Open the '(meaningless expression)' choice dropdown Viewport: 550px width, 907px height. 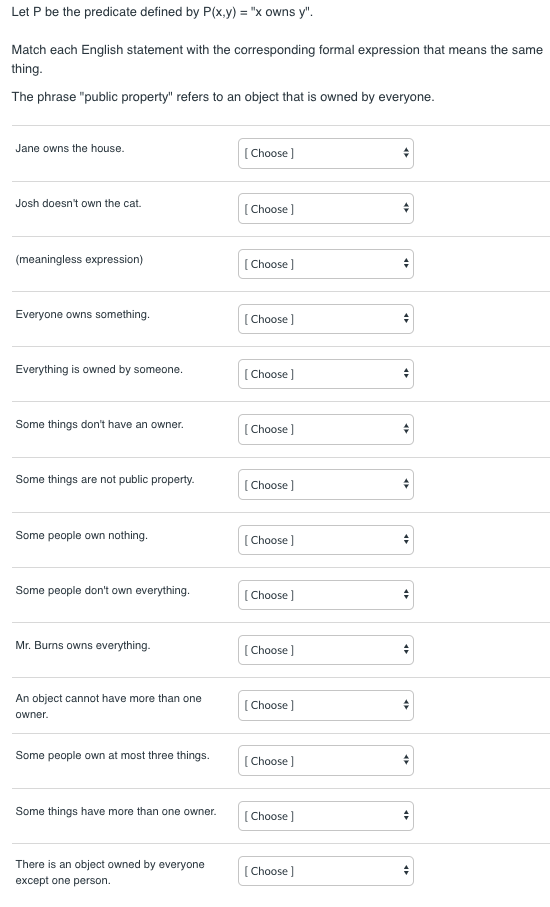pyautogui.click(x=326, y=264)
